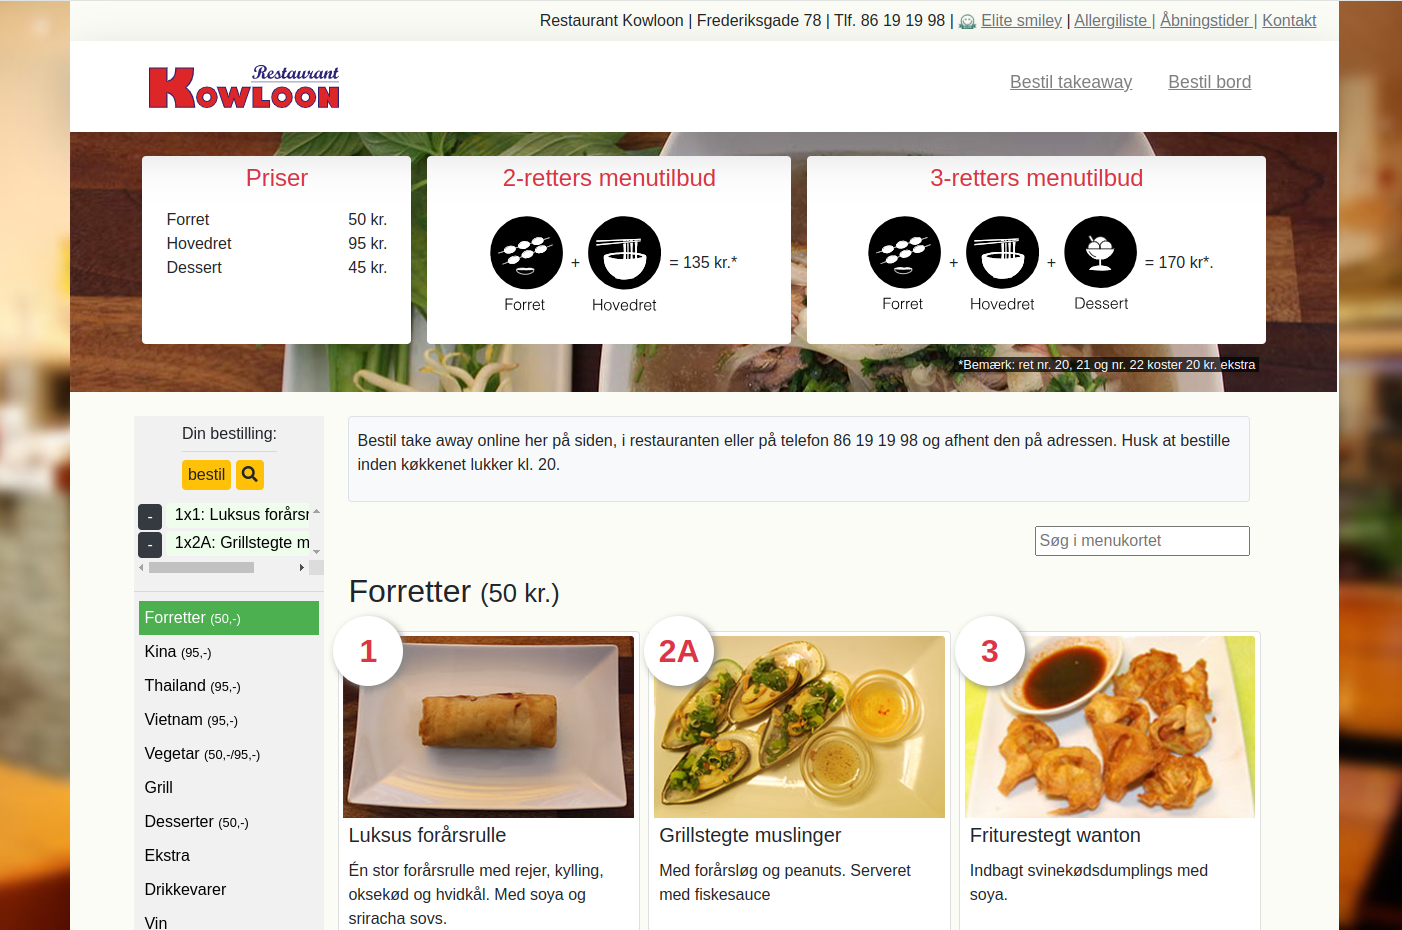Screen dimensions: 1402x930
Task: Open the Bestil takeaway link
Action: (1071, 82)
